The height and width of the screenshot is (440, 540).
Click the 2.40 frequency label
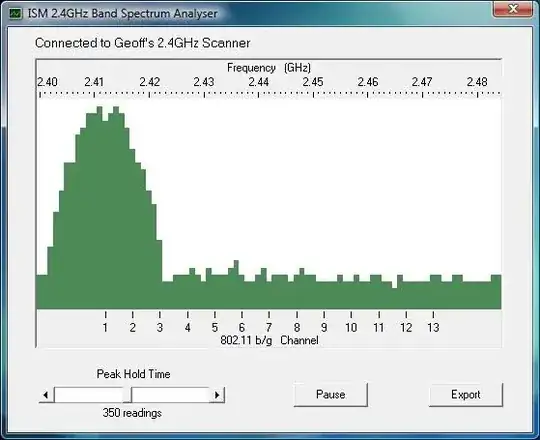pyautogui.click(x=47, y=82)
